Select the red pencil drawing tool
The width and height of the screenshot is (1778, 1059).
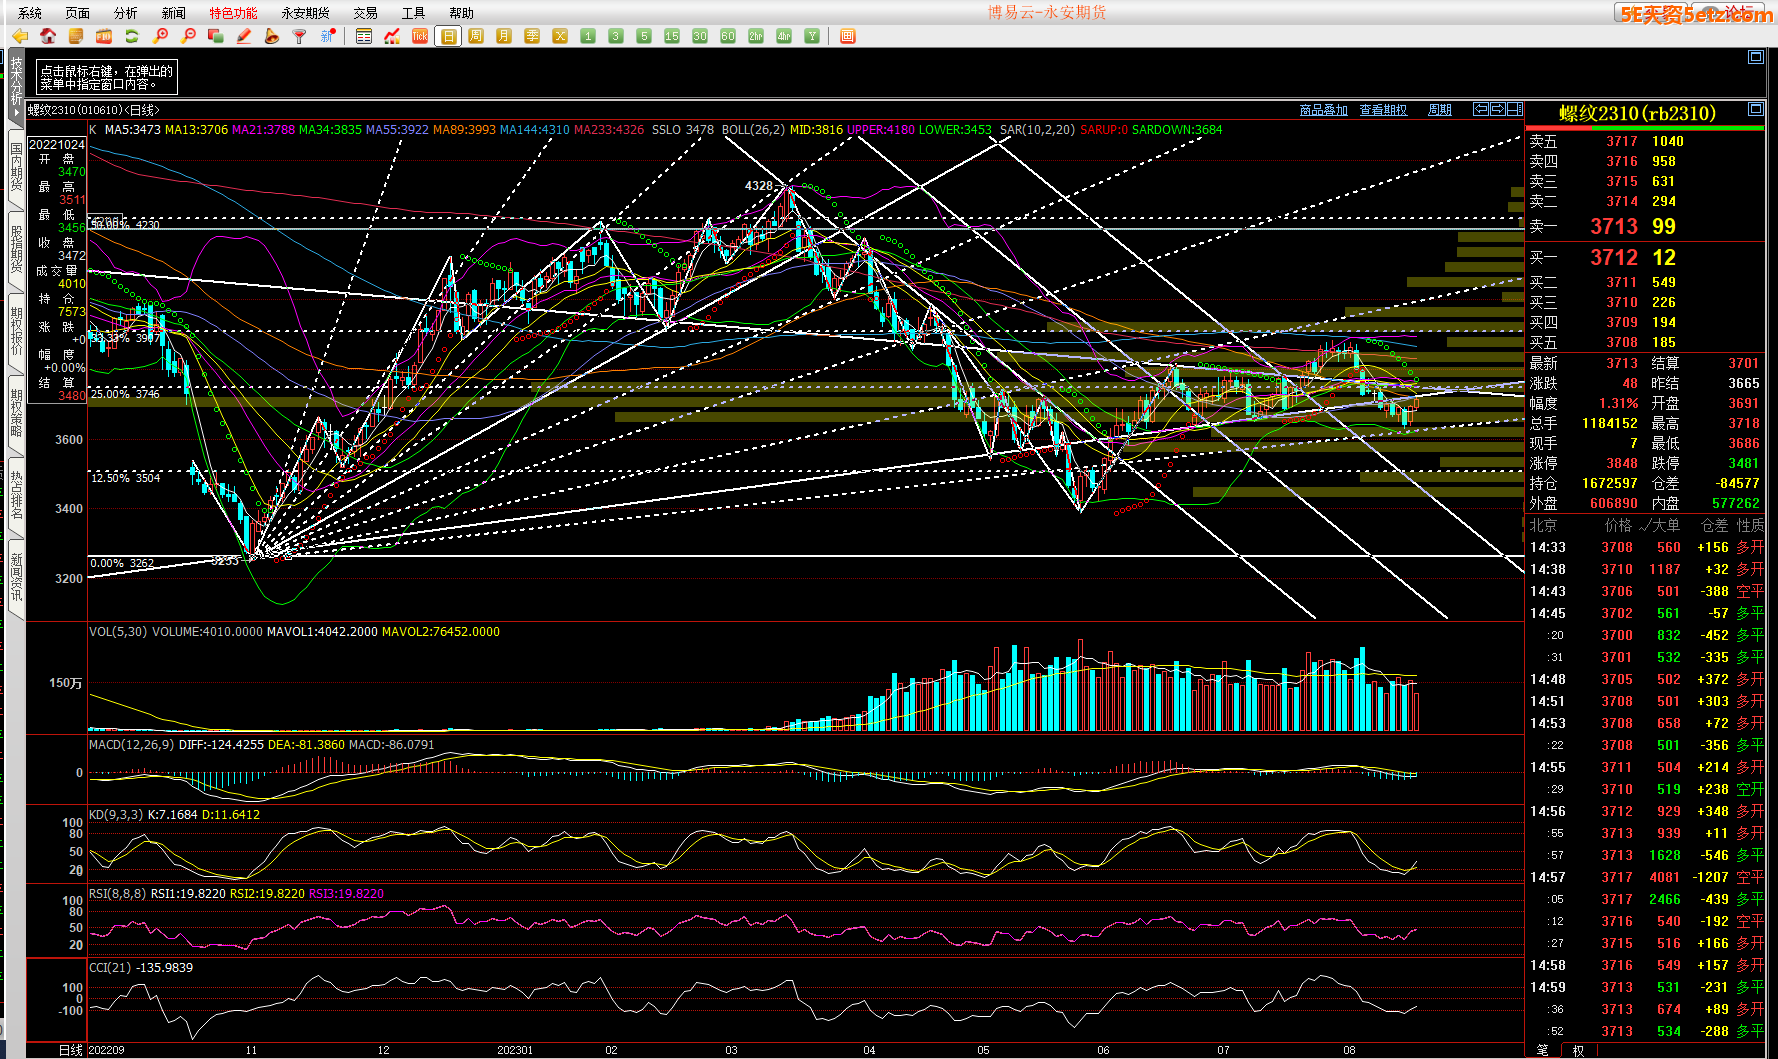(243, 36)
